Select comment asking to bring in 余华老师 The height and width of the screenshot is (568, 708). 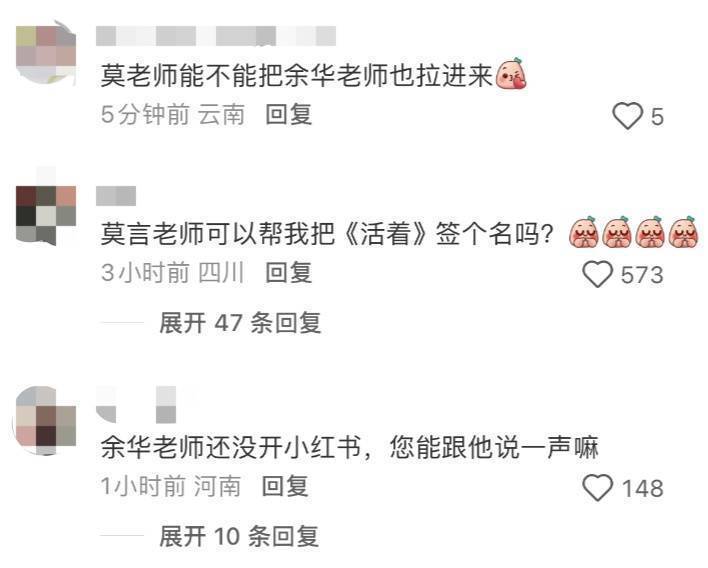pos(296,75)
